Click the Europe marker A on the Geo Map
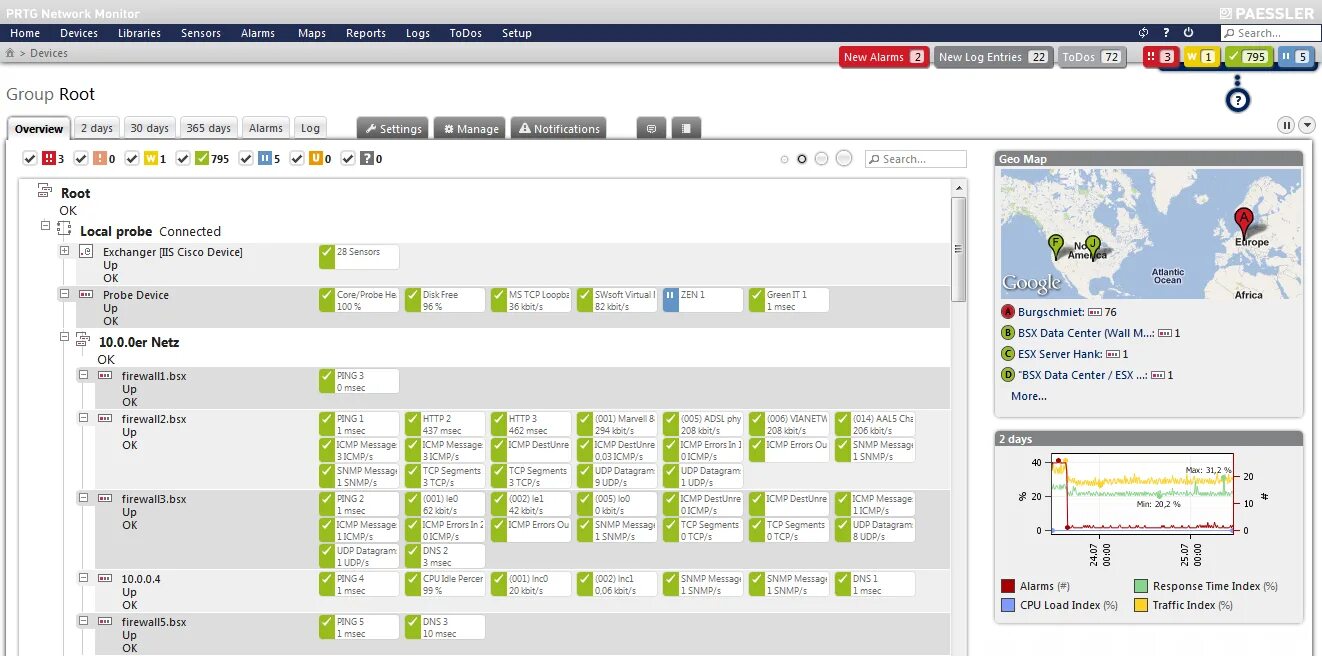This screenshot has width=1322, height=656. point(1243,222)
